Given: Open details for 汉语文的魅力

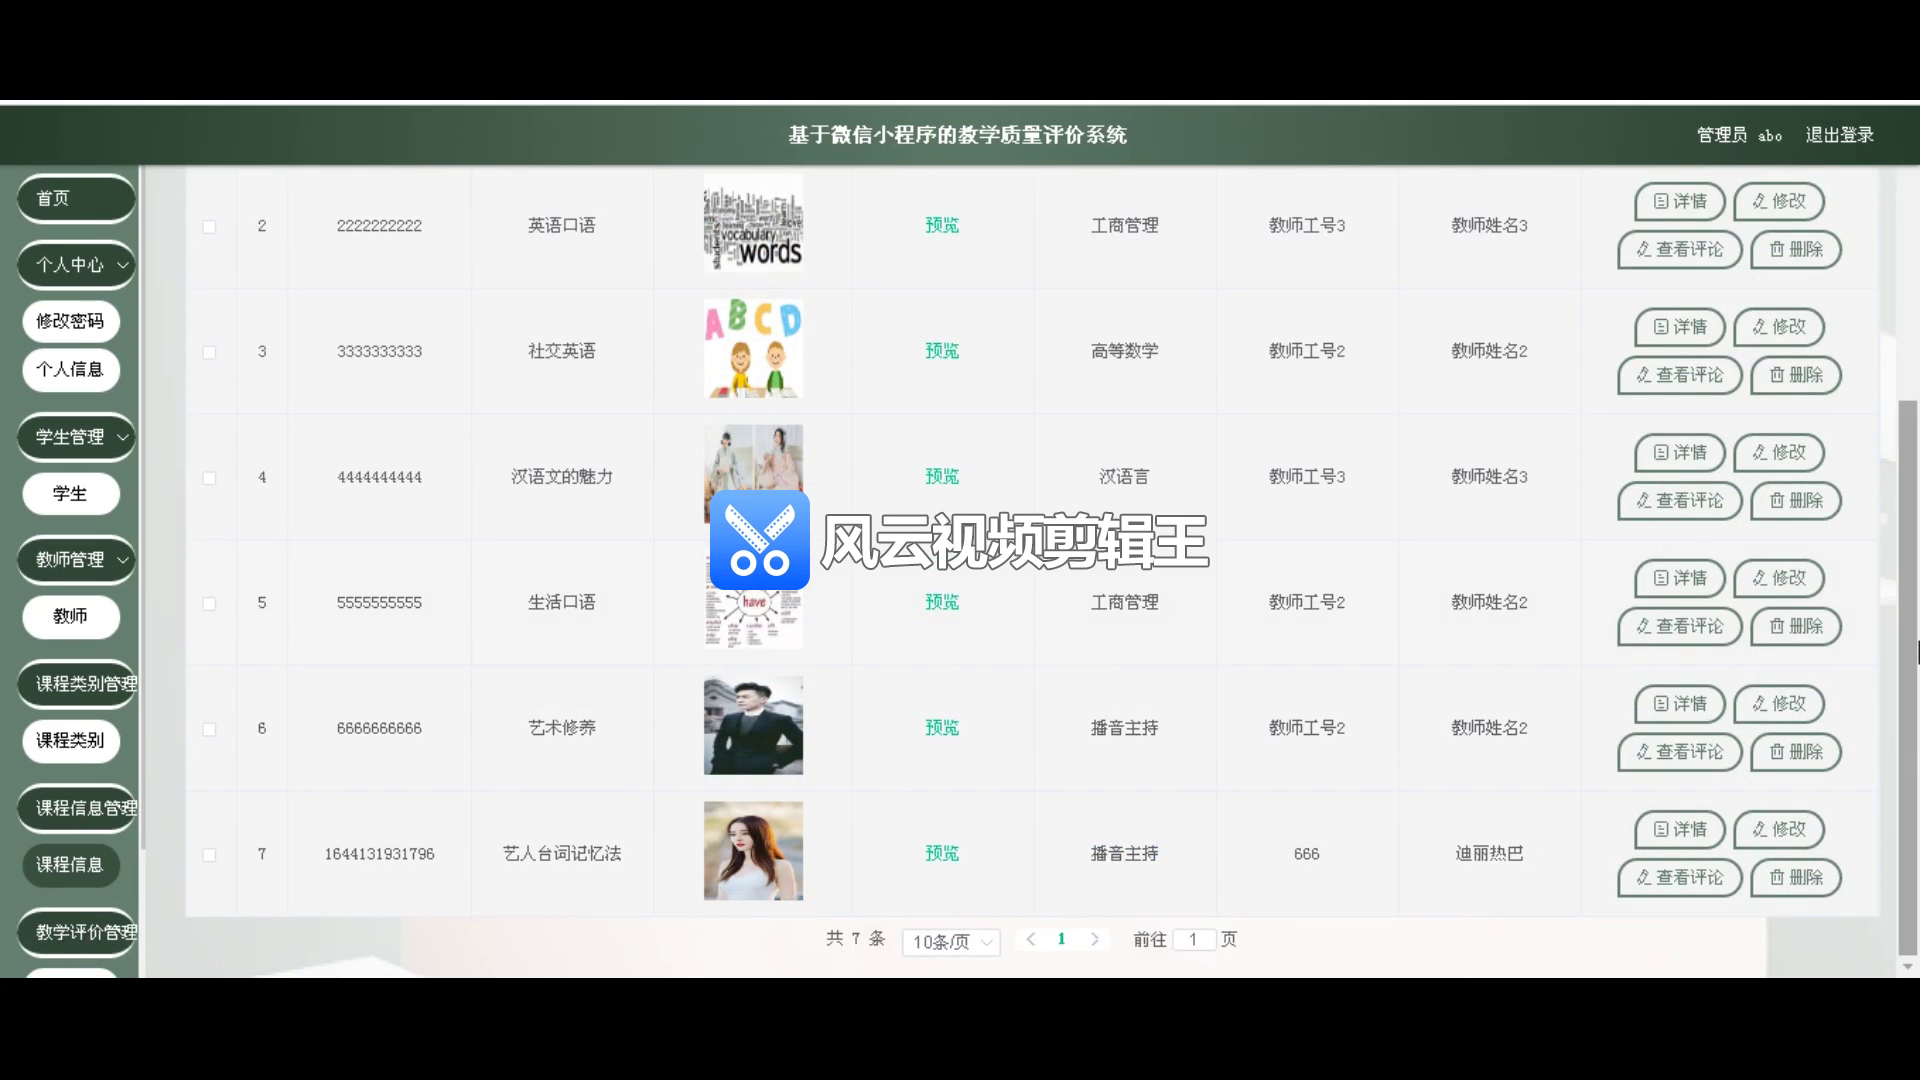Looking at the screenshot, I should tap(1680, 453).
